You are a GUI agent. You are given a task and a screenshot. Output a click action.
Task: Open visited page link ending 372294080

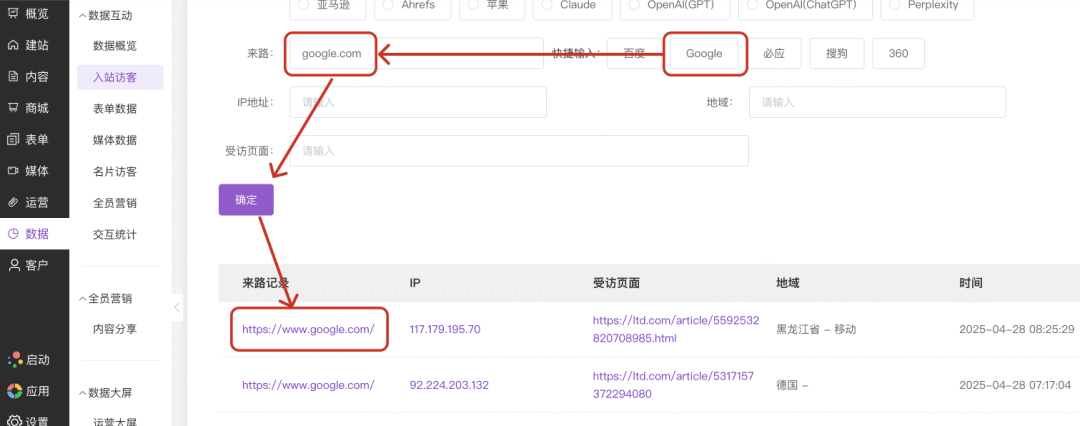[673, 385]
